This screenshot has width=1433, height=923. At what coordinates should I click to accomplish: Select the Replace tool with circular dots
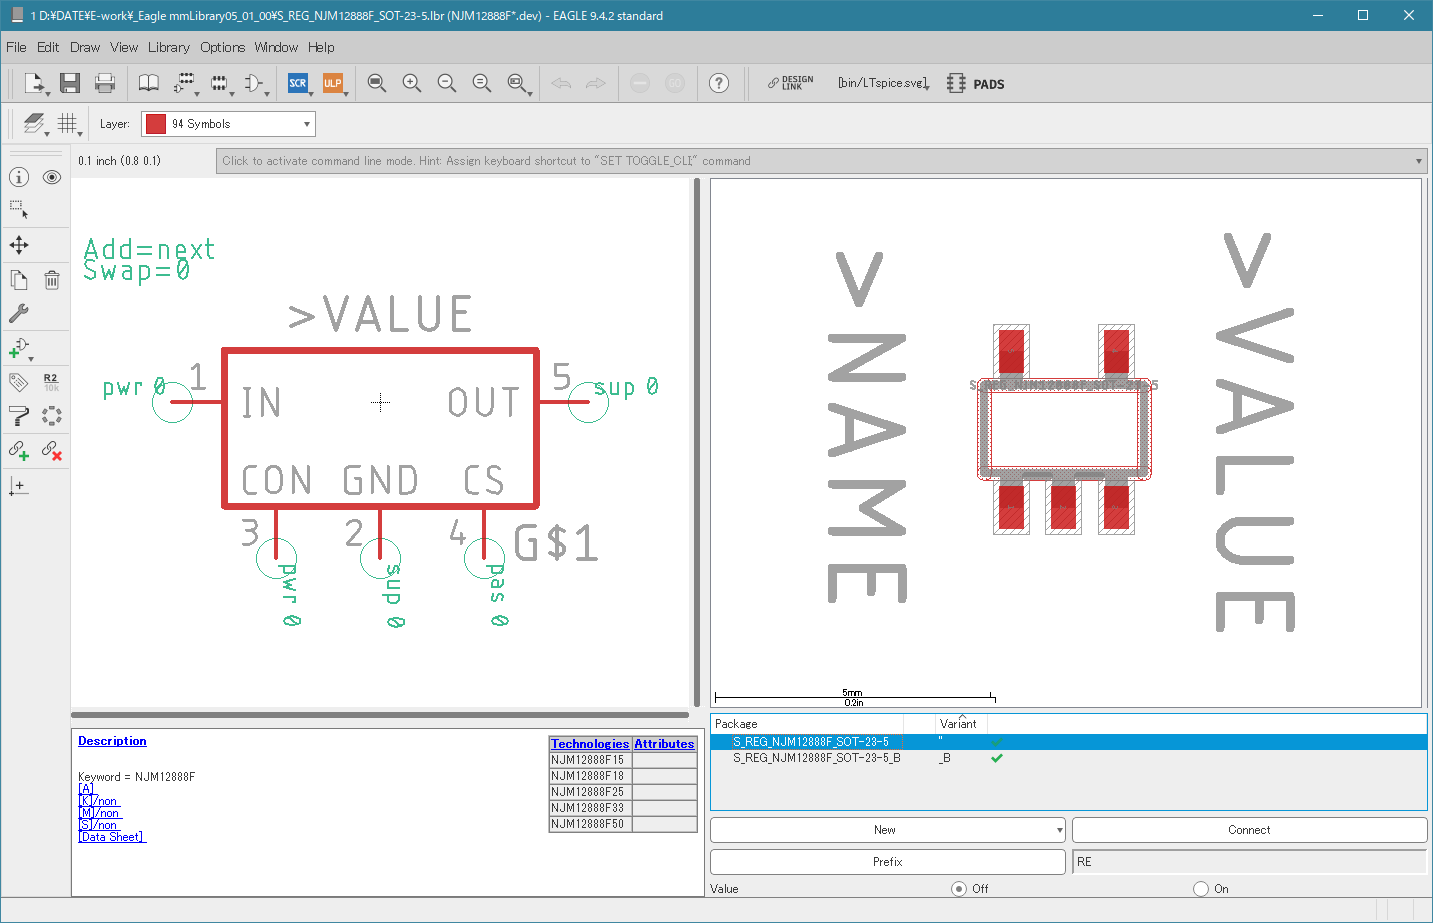coord(52,416)
